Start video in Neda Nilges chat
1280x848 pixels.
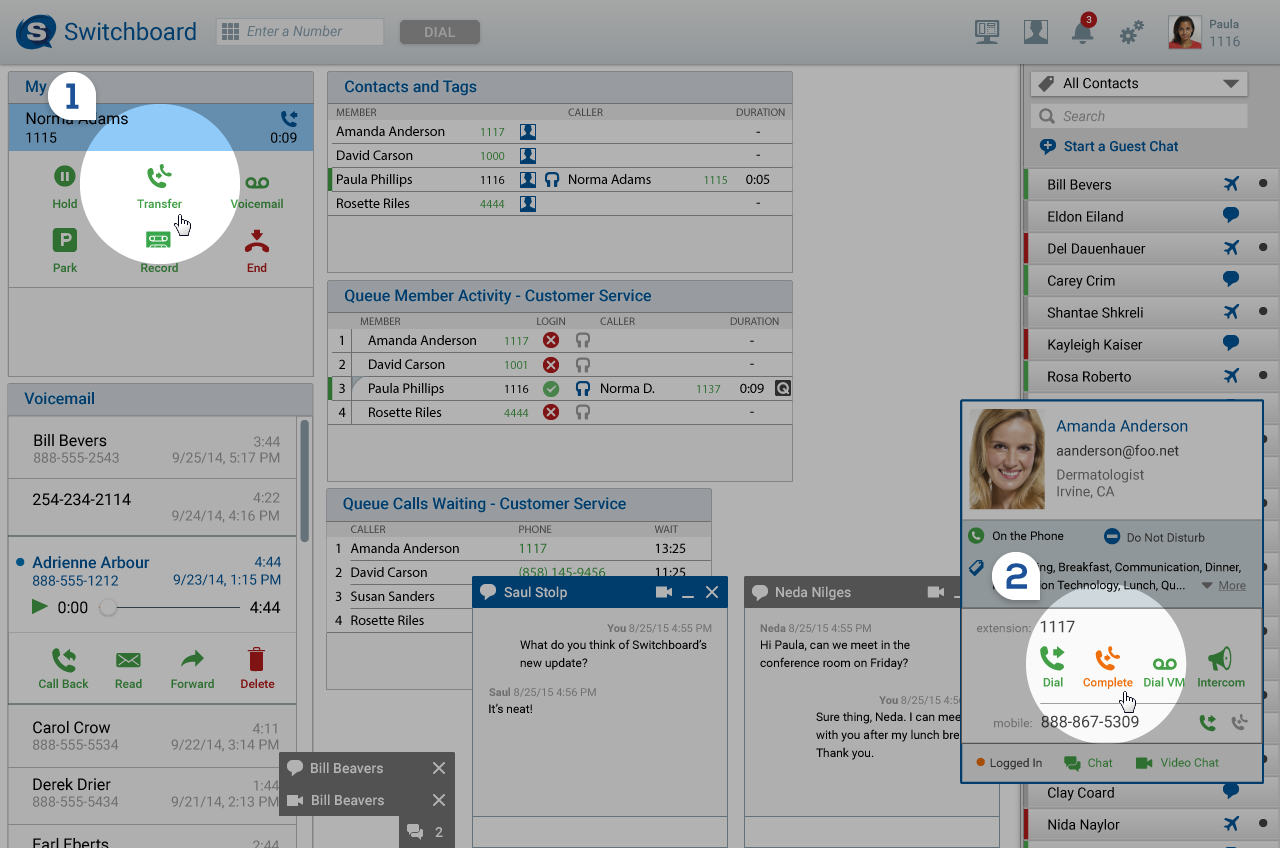[x=935, y=592]
